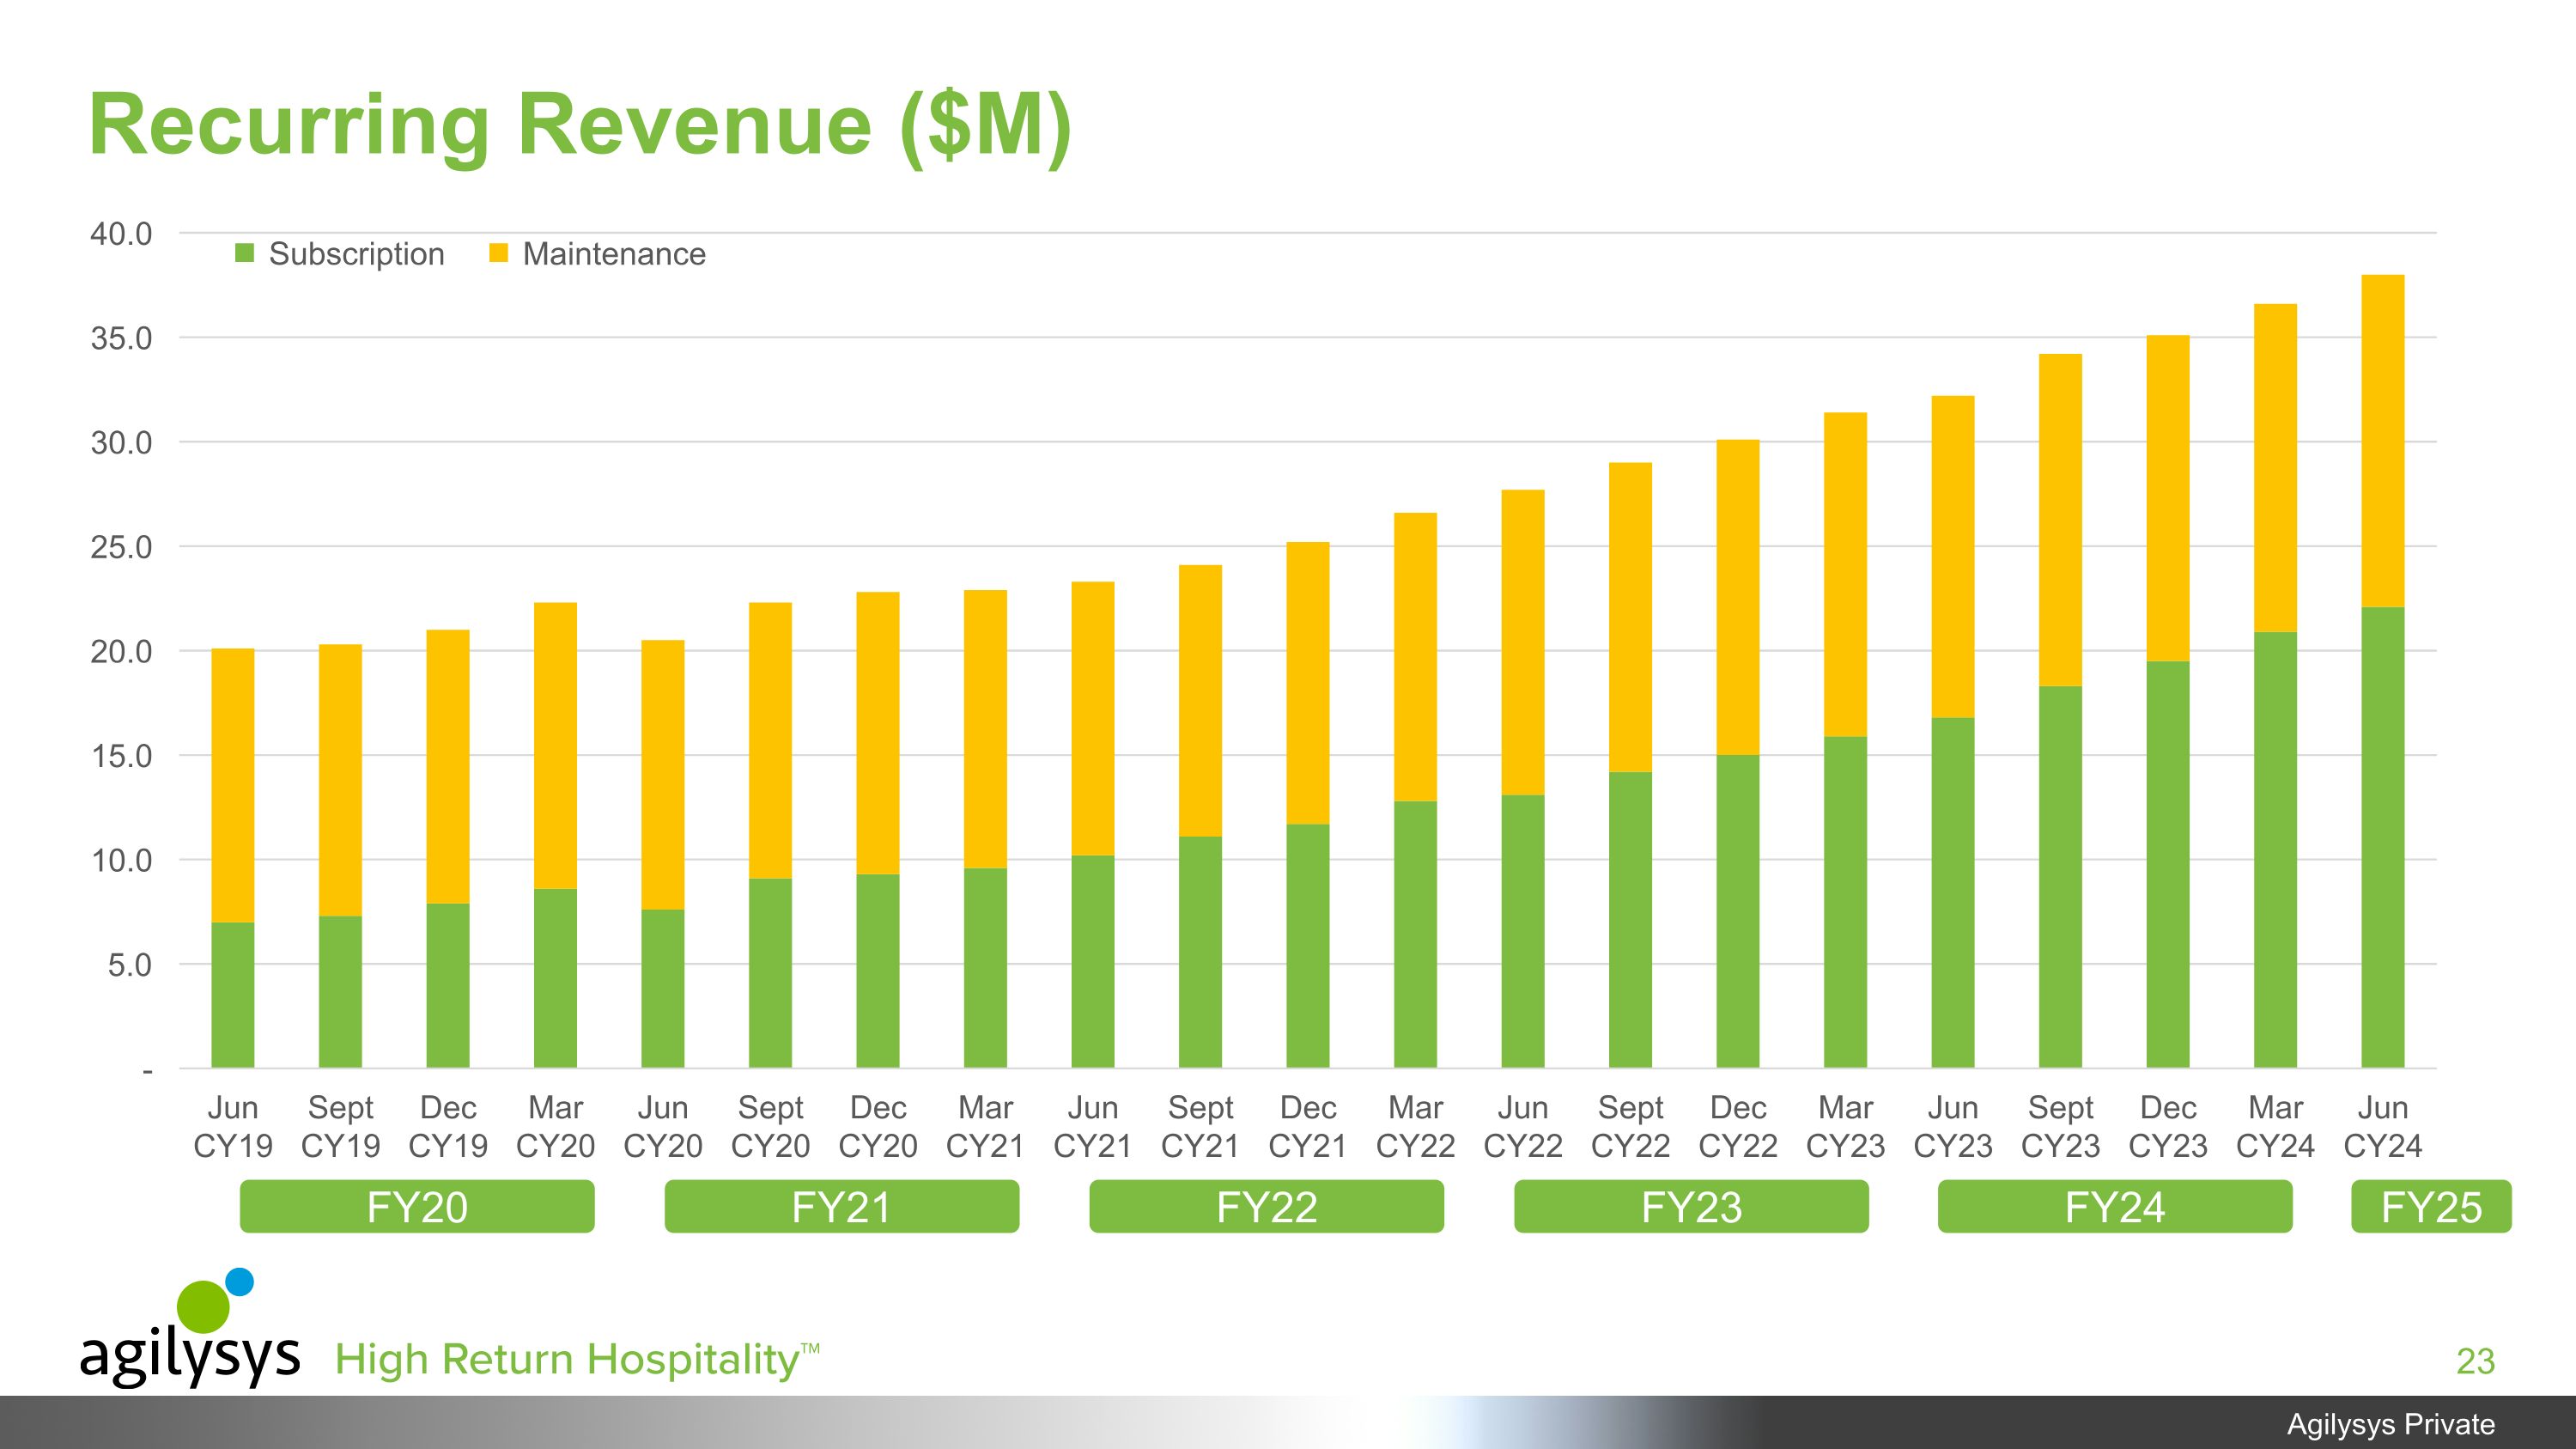This screenshot has width=2576, height=1449.
Task: Click the Dec CY22 axis label
Action: (x=1738, y=1127)
